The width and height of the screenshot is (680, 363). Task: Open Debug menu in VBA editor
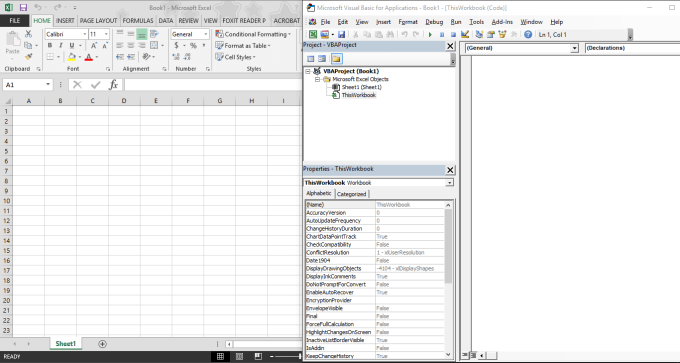tap(434, 22)
